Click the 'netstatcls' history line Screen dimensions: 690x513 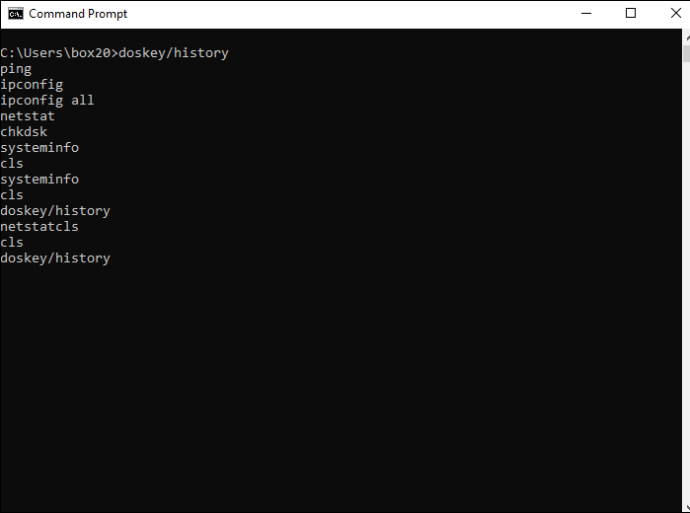(39, 227)
